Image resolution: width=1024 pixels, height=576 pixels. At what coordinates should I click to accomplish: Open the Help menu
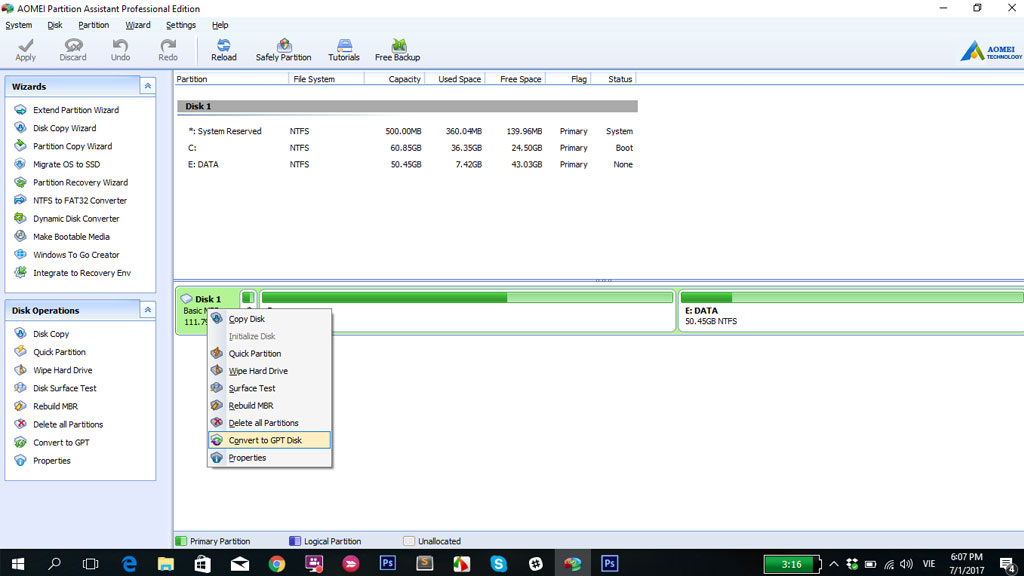220,25
